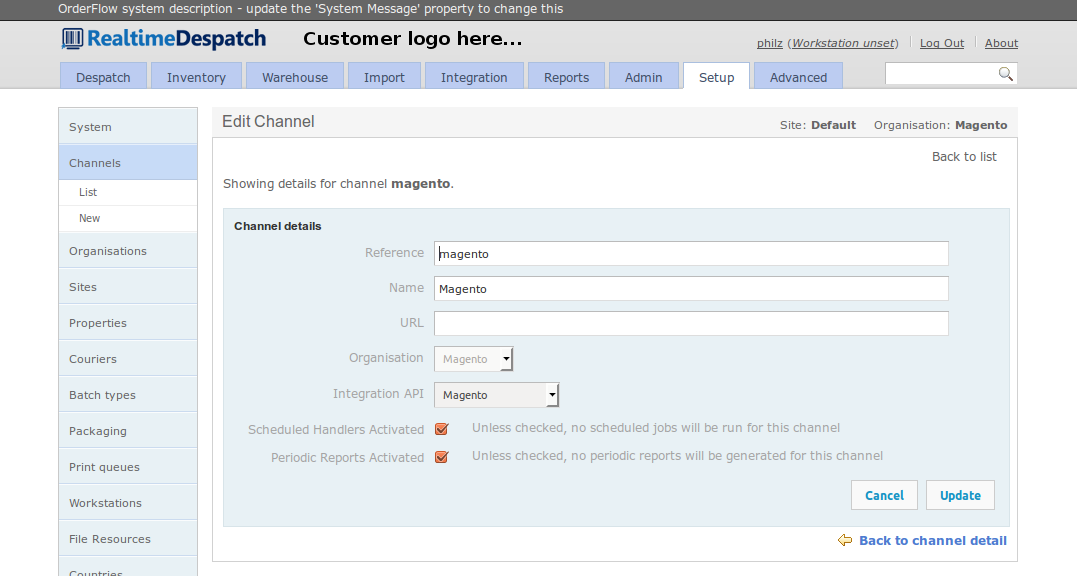Uncheck Periodic Reports Activated
Screen dimensions: 1077x576
click(441, 457)
